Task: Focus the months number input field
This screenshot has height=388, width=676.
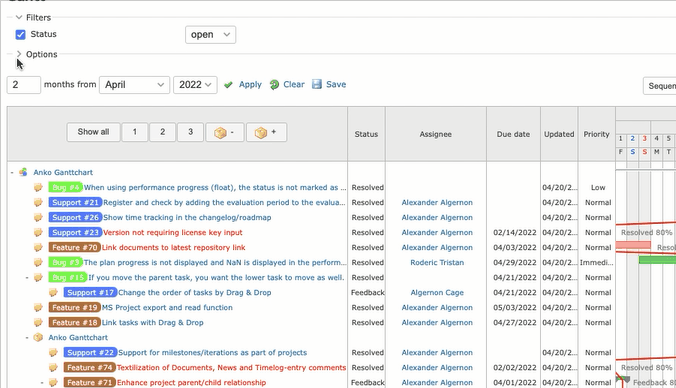Action: [x=24, y=85]
